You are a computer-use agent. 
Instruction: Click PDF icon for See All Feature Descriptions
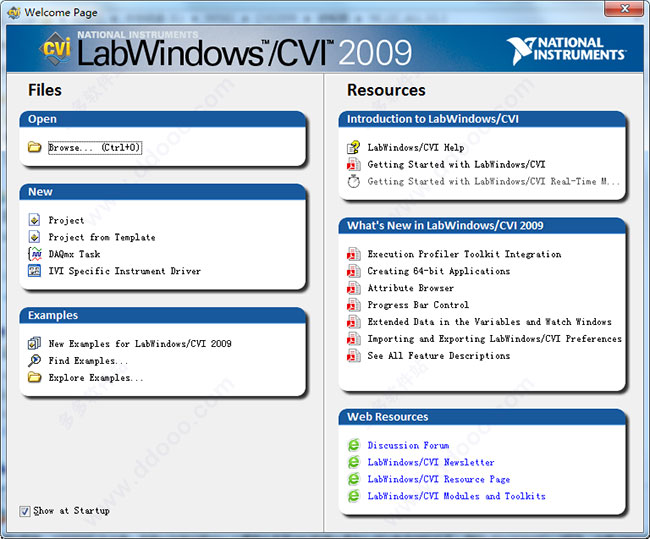pyautogui.click(x=354, y=356)
